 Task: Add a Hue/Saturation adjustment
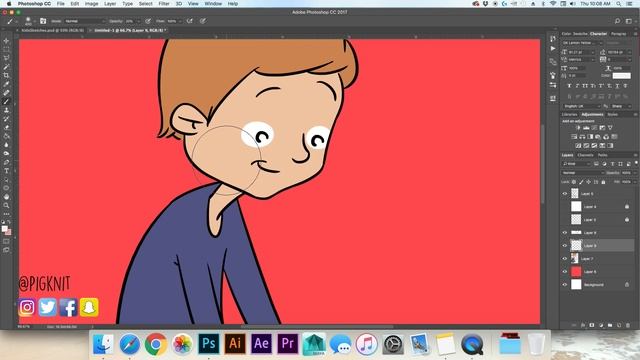pyautogui.click(x=574, y=137)
